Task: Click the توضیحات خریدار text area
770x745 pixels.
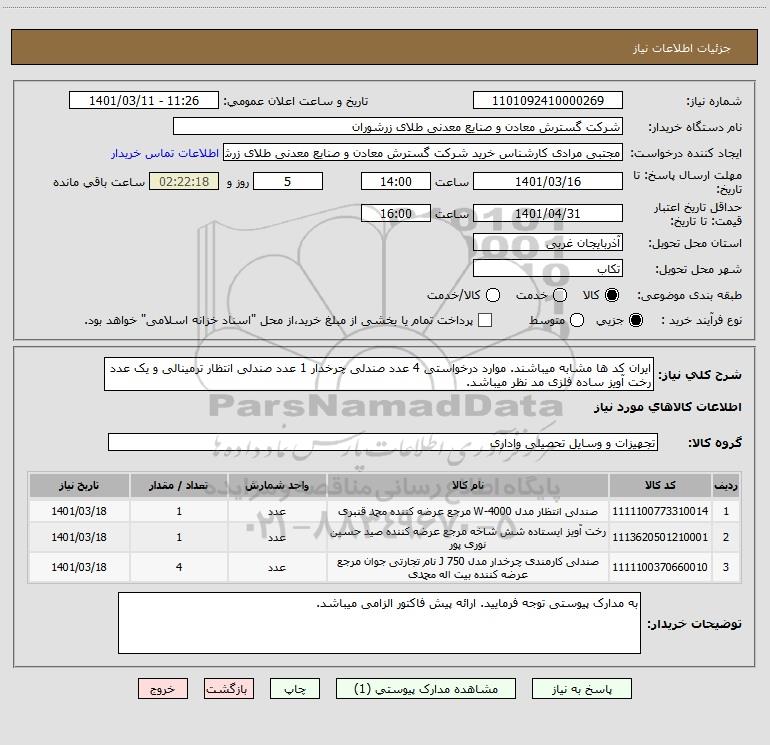Action: (379, 623)
